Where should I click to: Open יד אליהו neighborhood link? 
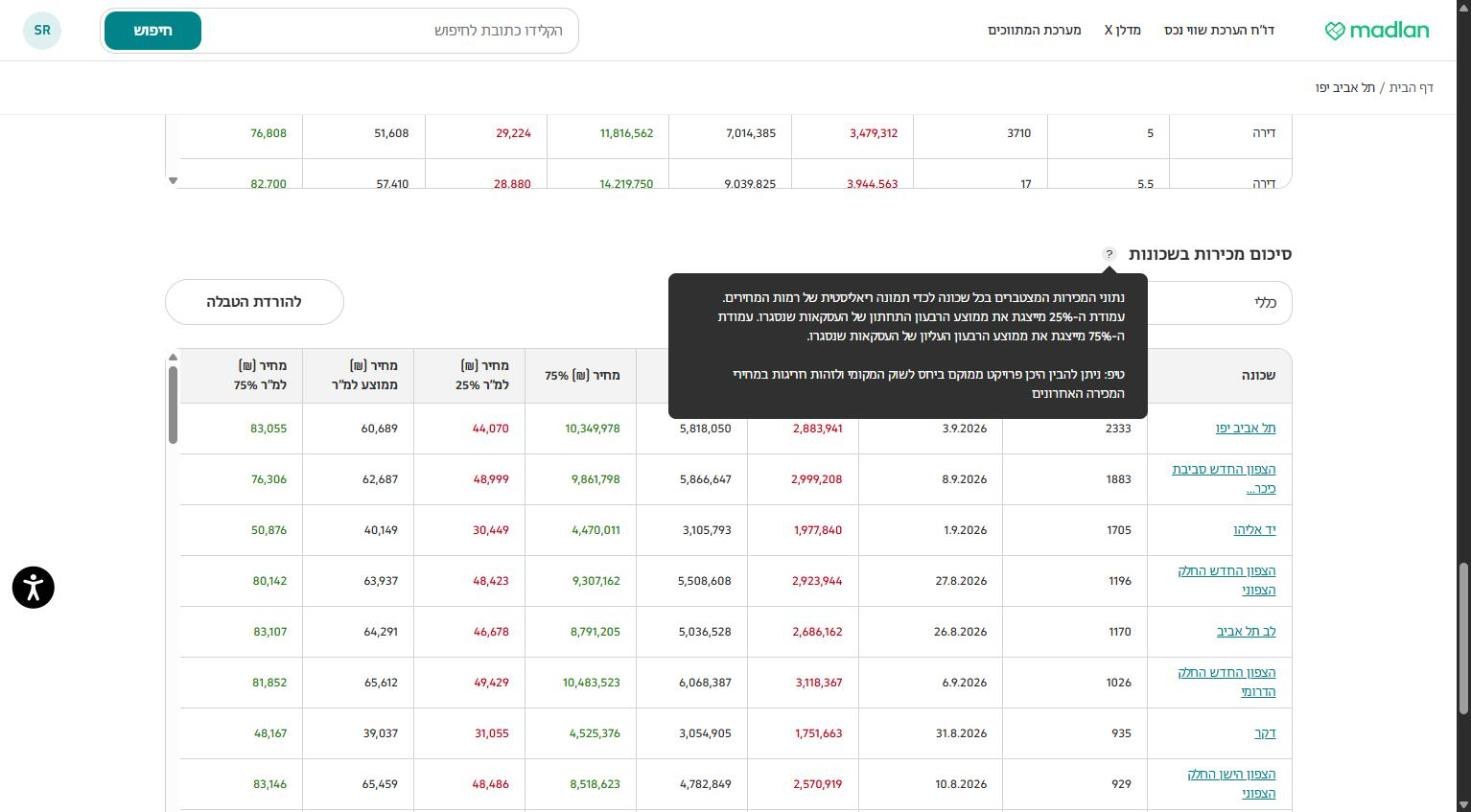[1254, 530]
